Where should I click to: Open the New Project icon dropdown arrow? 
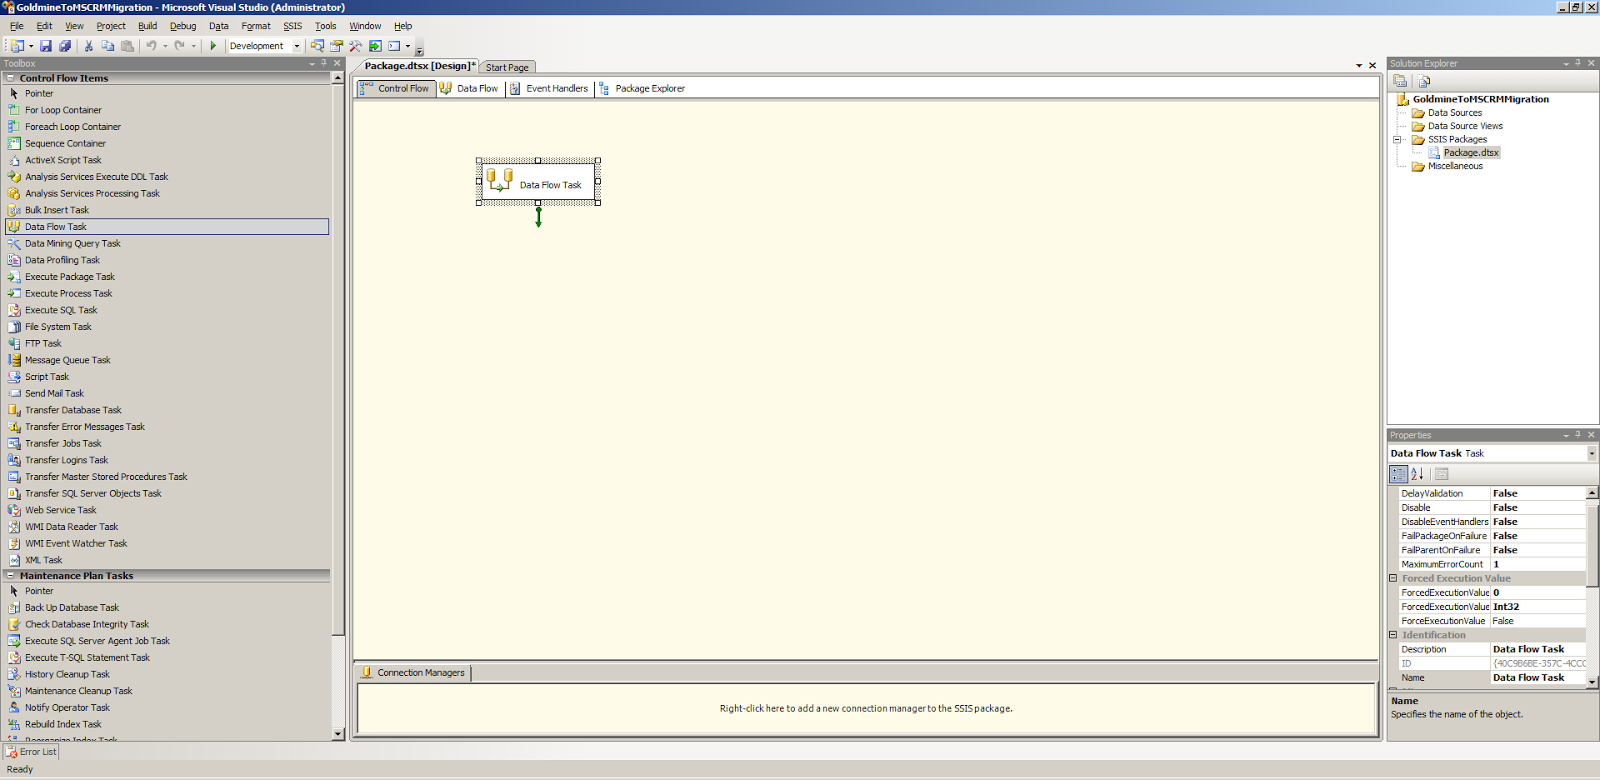point(31,46)
